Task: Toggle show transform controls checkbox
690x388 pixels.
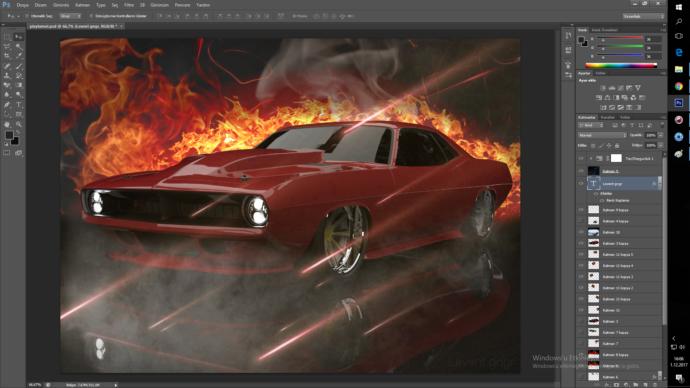Action: (91, 16)
